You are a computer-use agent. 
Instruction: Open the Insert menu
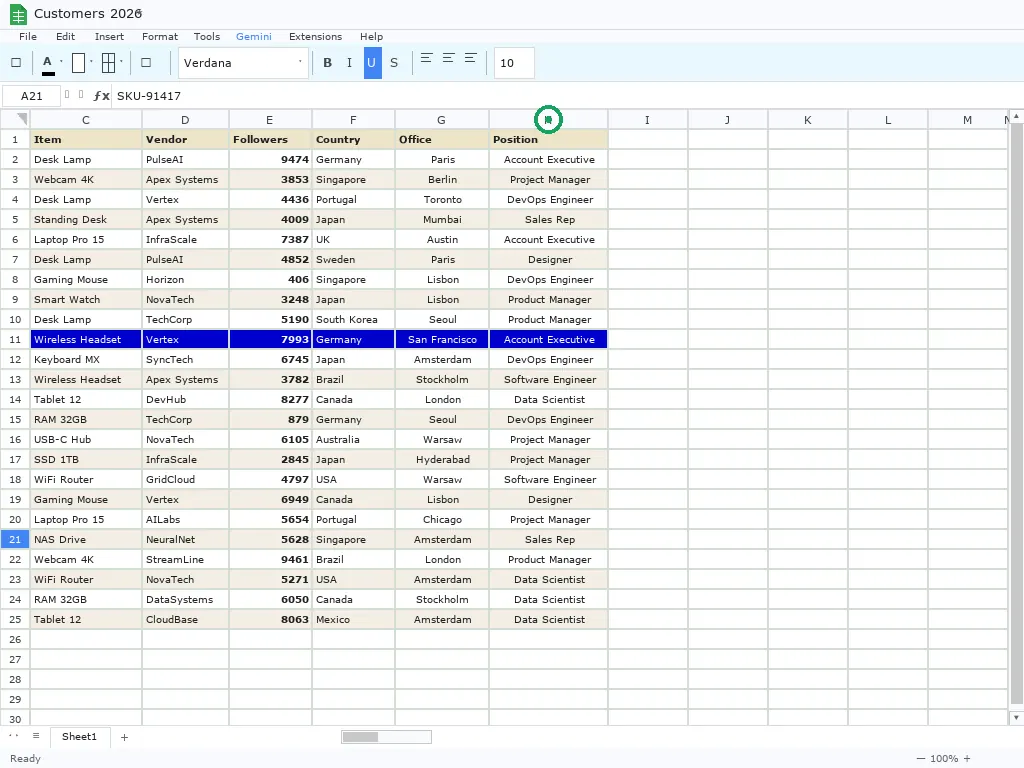pyautogui.click(x=109, y=37)
